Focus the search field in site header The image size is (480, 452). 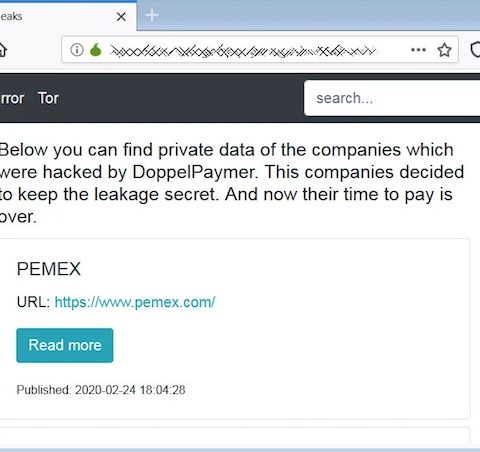click(x=392, y=98)
